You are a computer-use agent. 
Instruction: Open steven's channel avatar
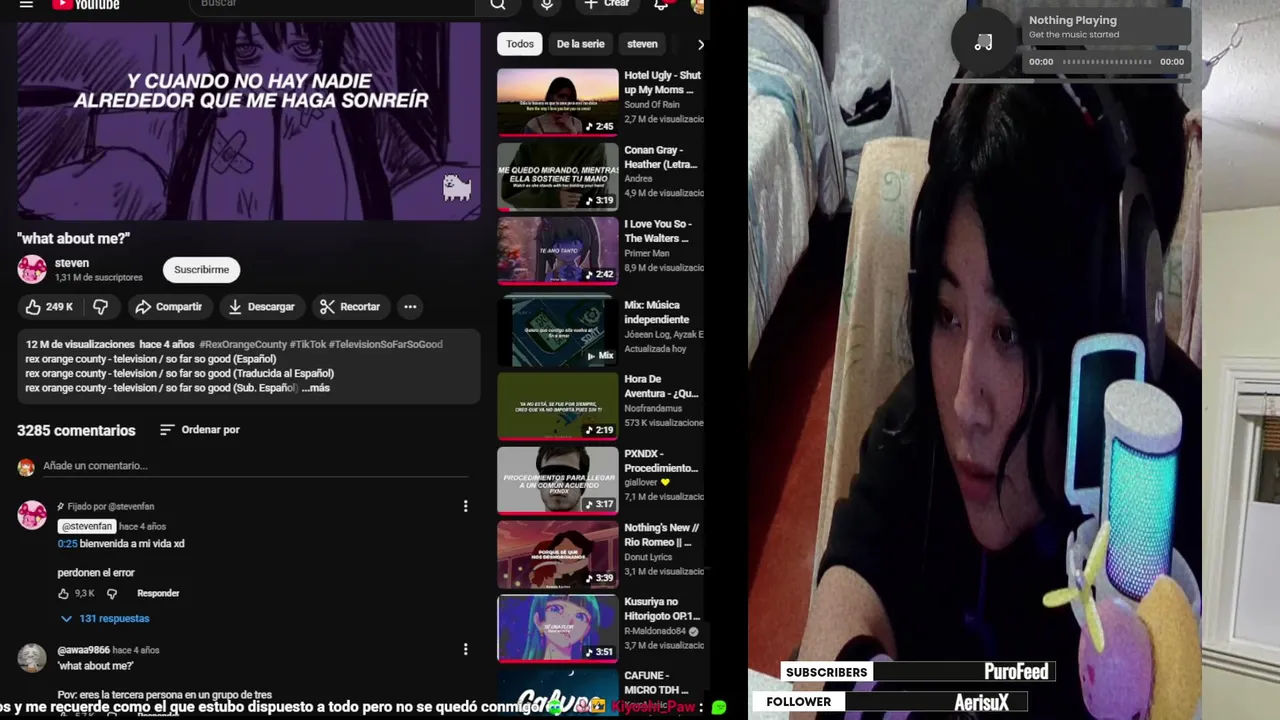coord(32,269)
